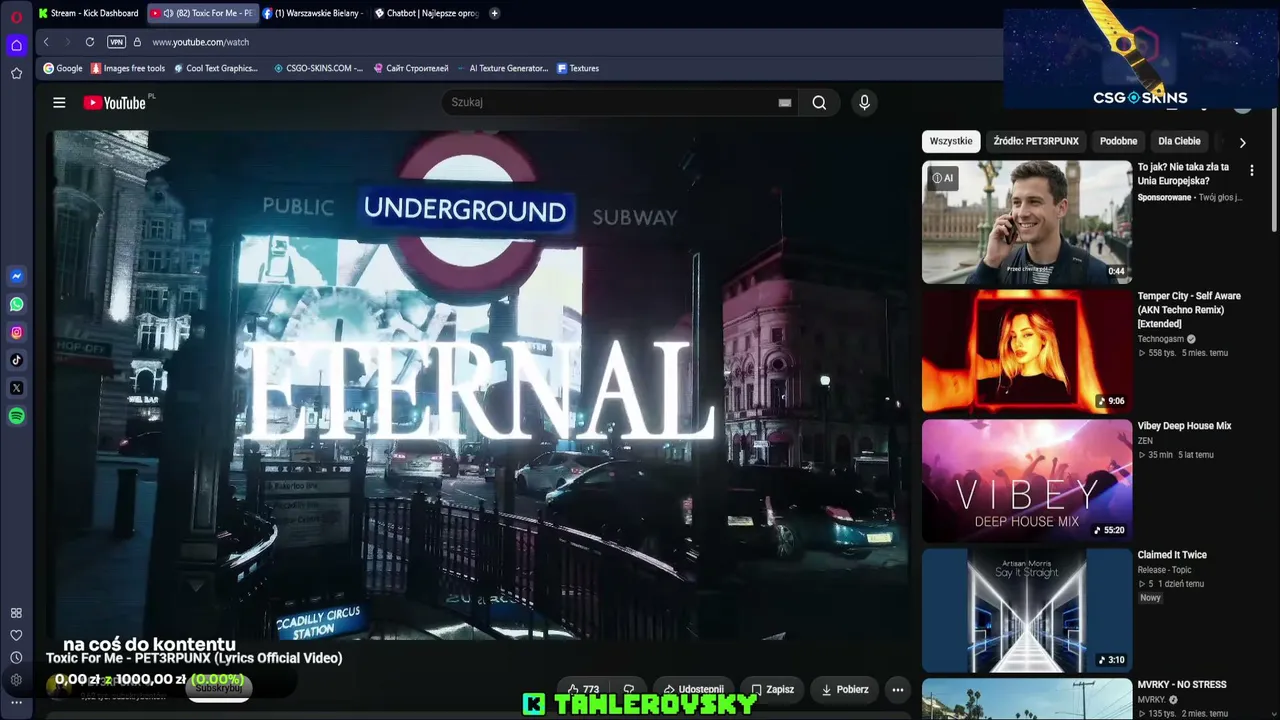Open the Images free tools bookmark
Image resolution: width=1280 pixels, height=720 pixels.
(128, 68)
